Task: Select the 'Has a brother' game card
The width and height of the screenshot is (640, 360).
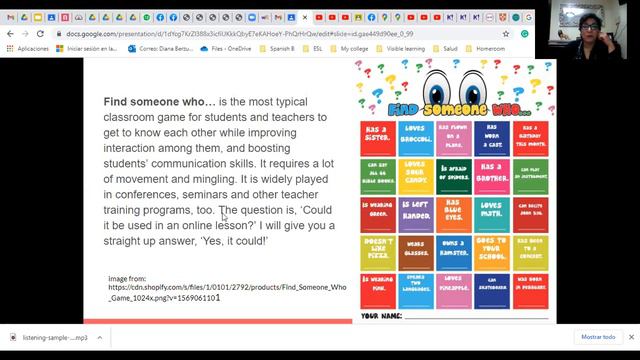Action: click(x=492, y=177)
